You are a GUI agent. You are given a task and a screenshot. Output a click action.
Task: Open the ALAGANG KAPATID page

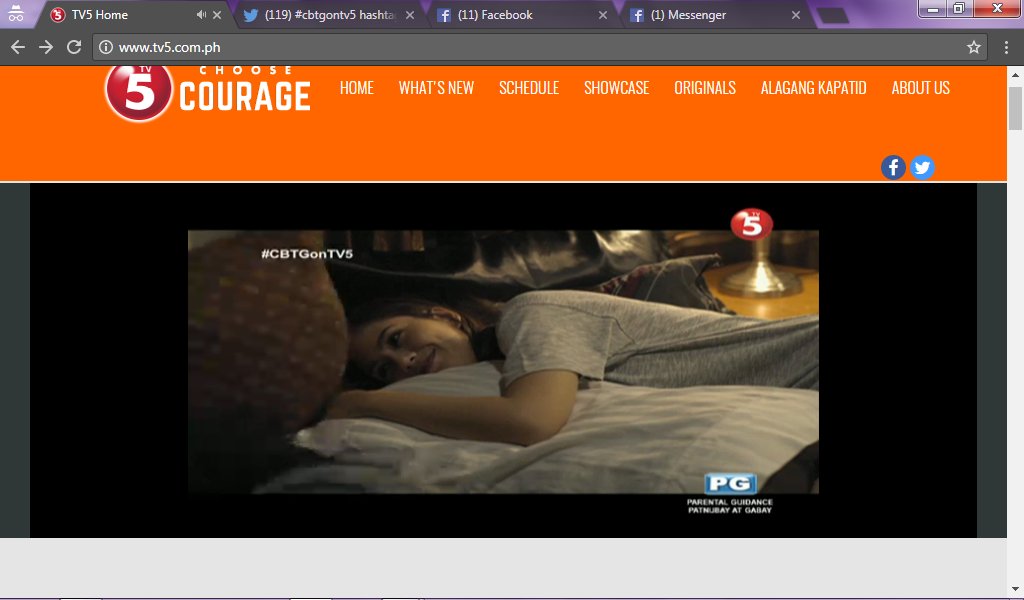tap(813, 87)
